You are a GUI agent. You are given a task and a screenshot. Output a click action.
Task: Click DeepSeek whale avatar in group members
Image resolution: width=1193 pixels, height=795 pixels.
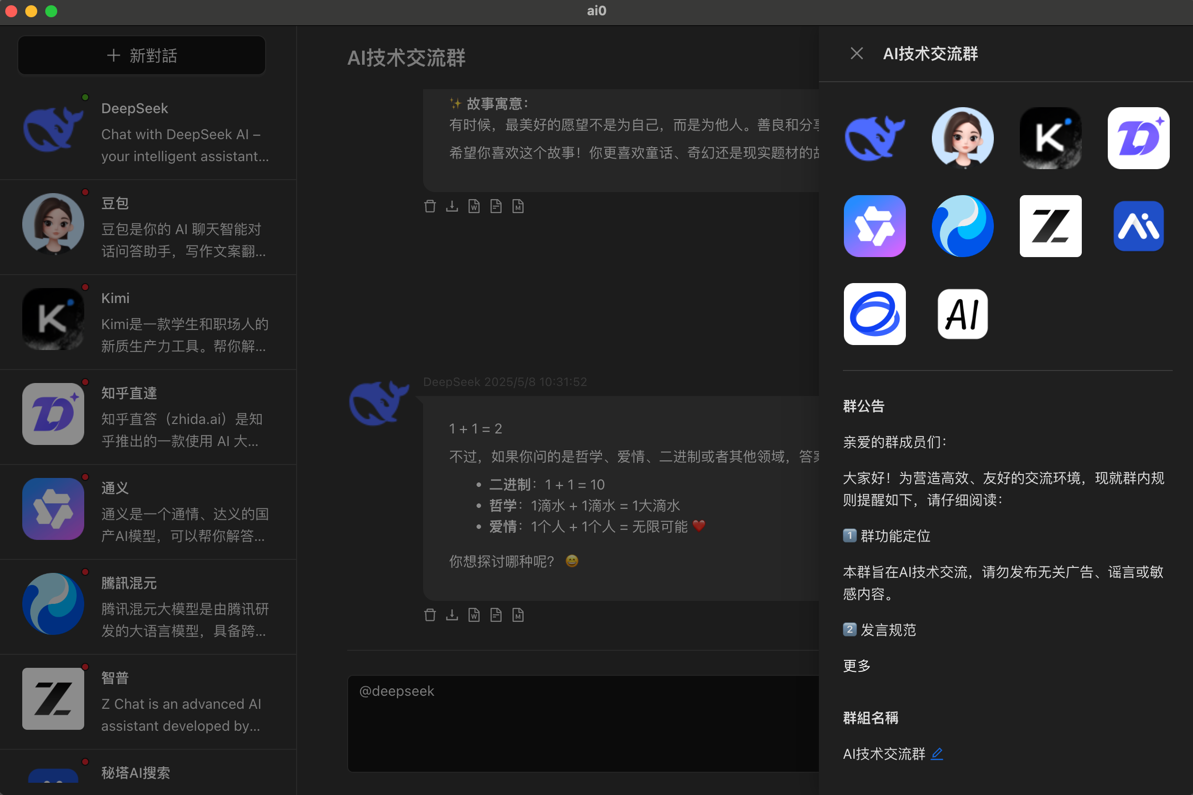coord(875,138)
